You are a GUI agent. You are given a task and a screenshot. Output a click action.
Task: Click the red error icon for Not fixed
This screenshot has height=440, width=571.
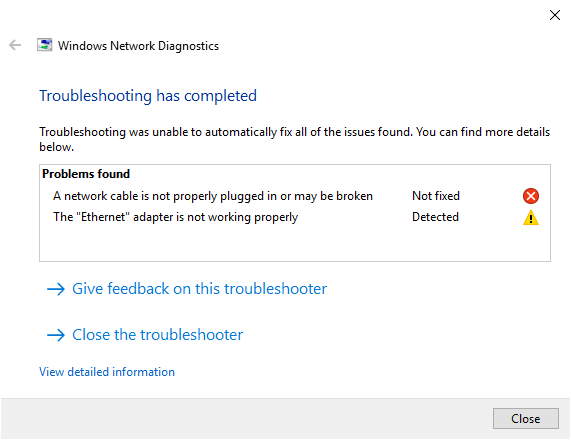(531, 196)
